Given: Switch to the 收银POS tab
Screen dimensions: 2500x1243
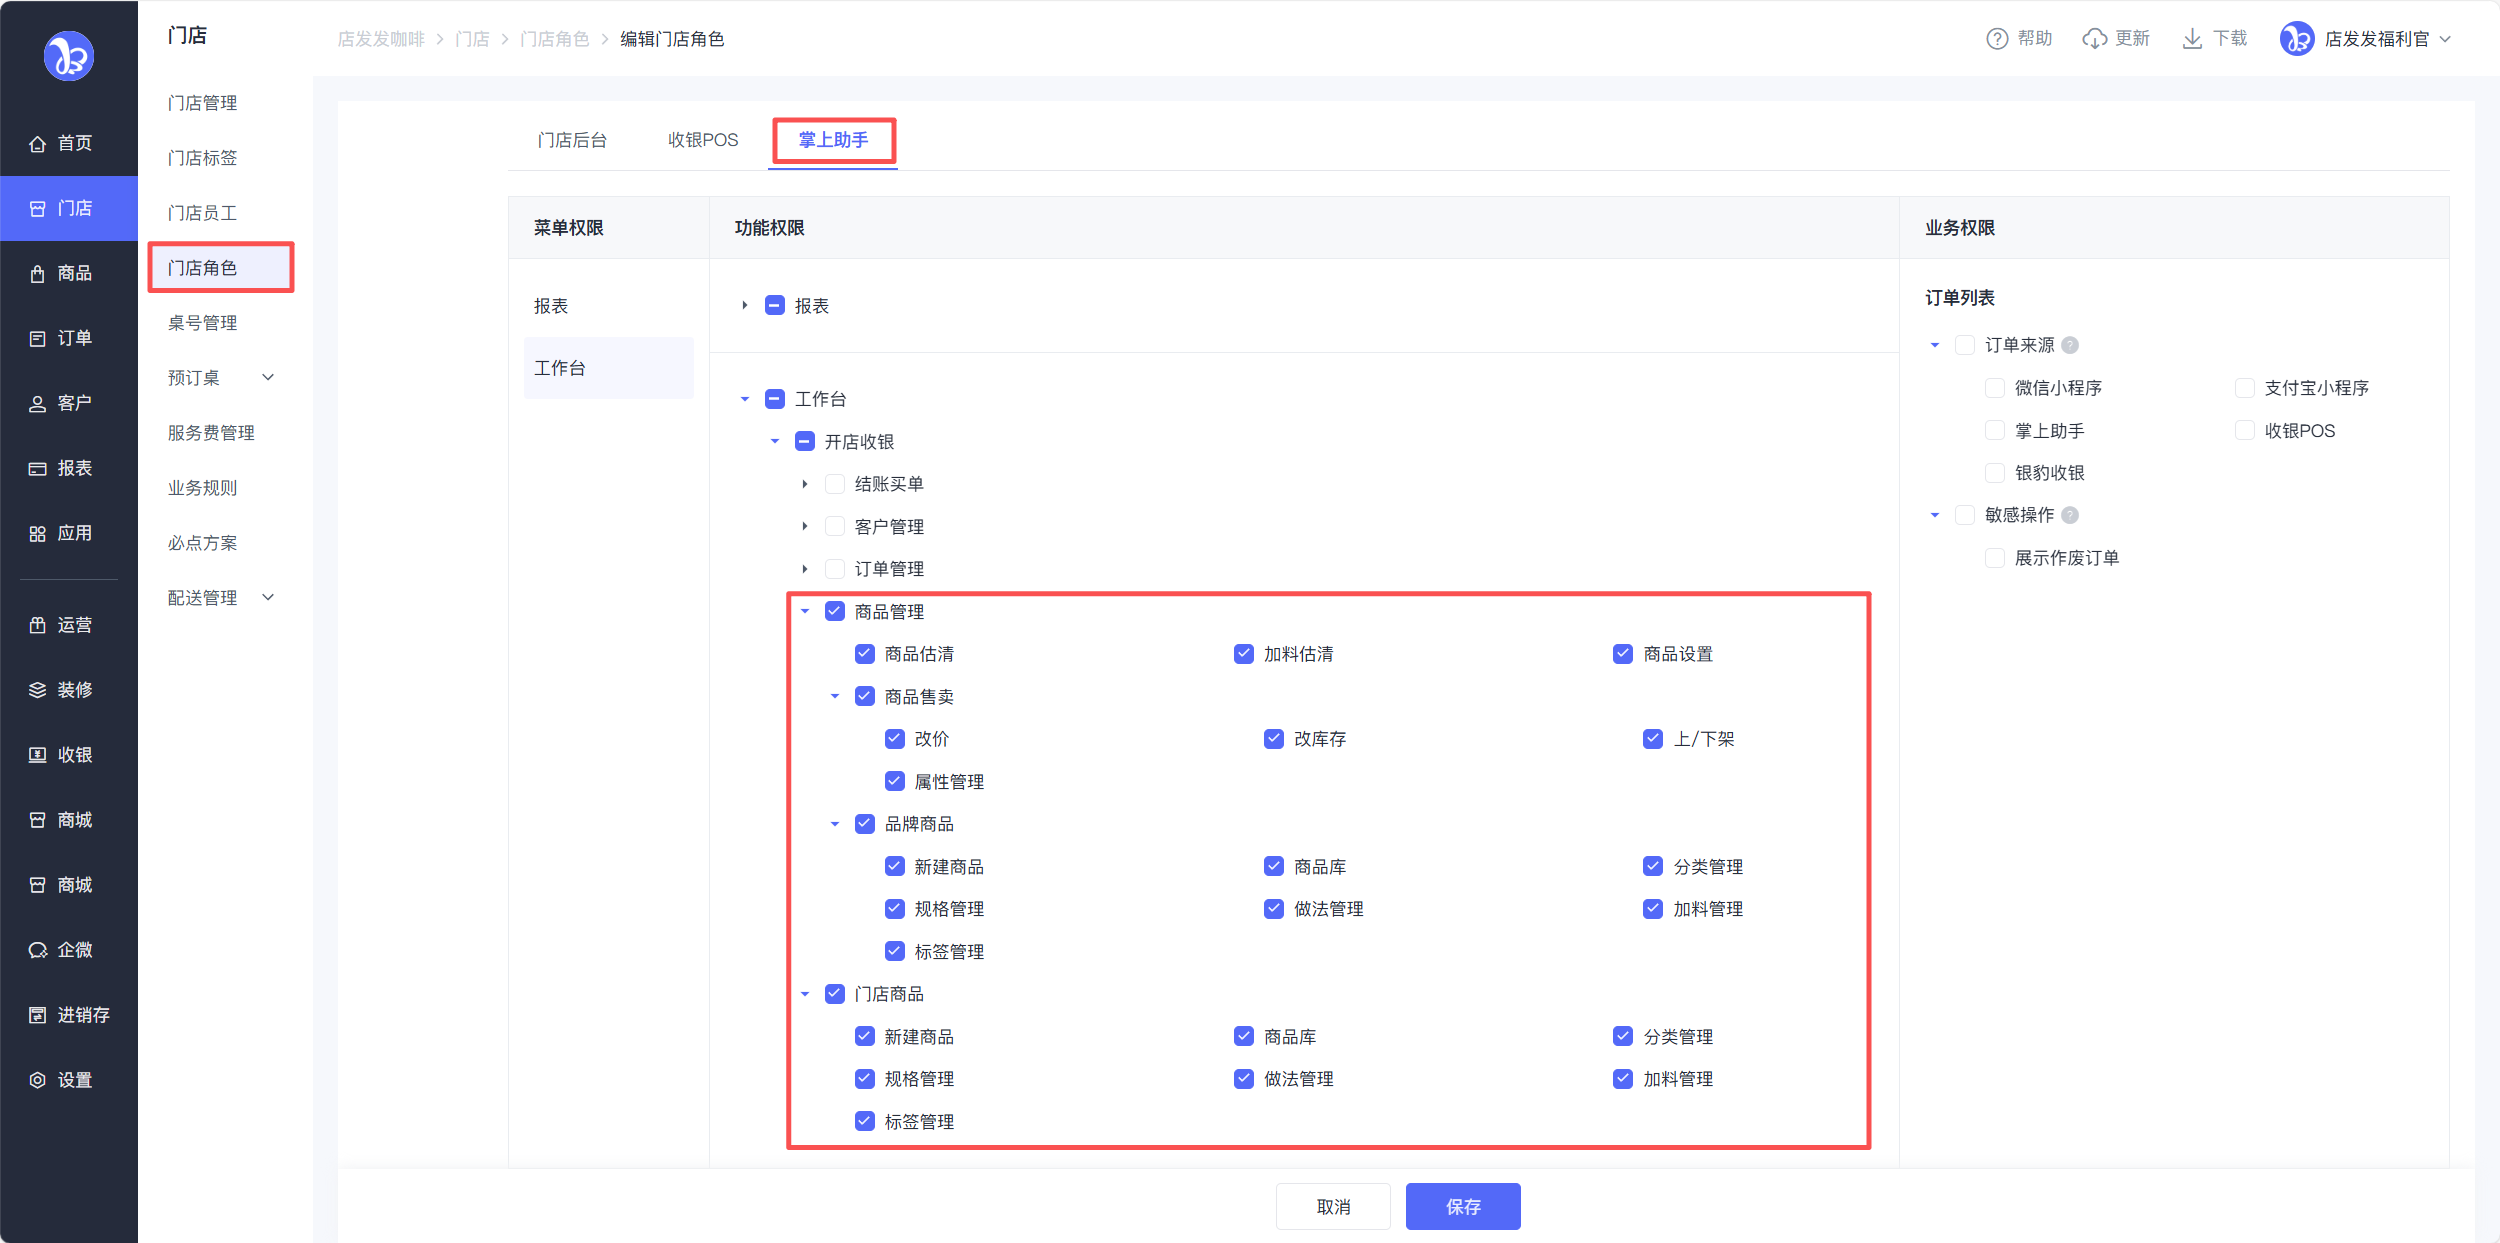Looking at the screenshot, I should [x=703, y=140].
